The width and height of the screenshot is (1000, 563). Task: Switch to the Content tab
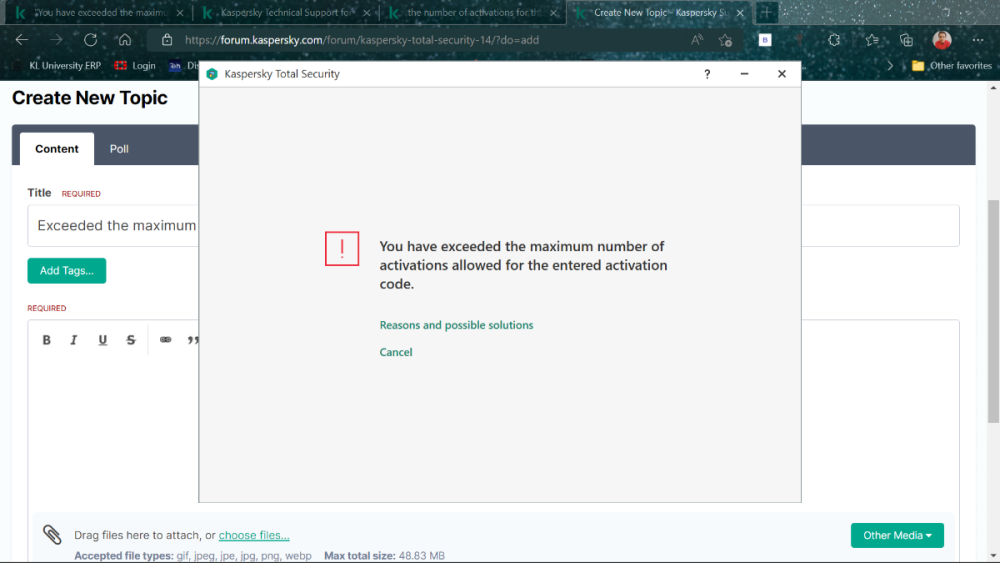coord(57,149)
